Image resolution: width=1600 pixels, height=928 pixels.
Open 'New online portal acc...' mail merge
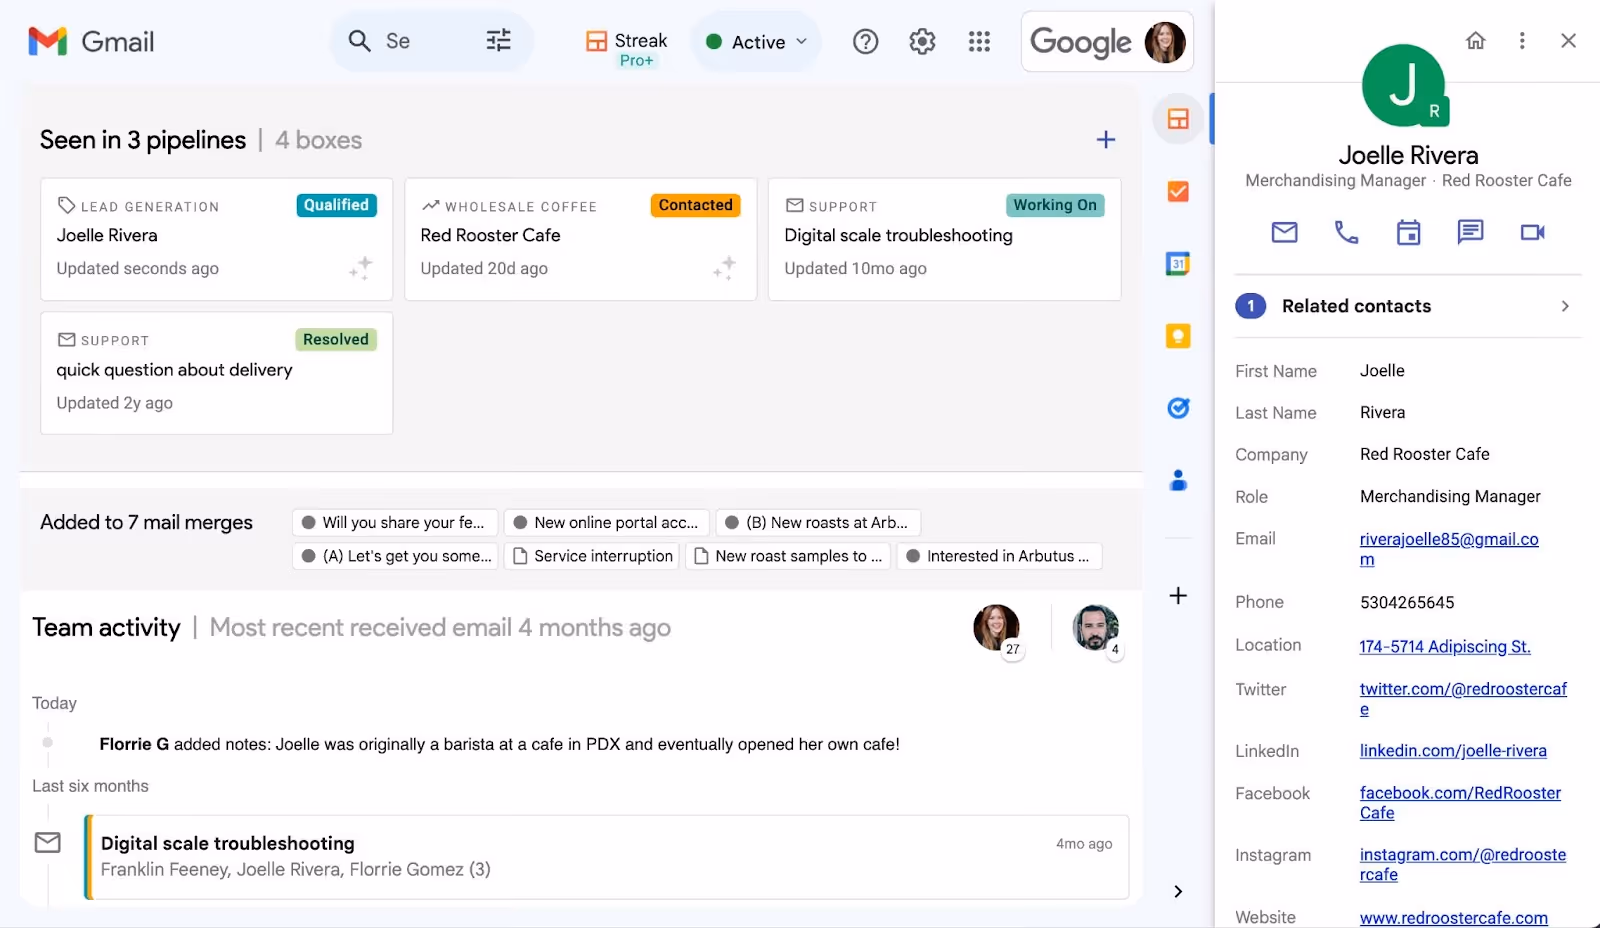(607, 523)
